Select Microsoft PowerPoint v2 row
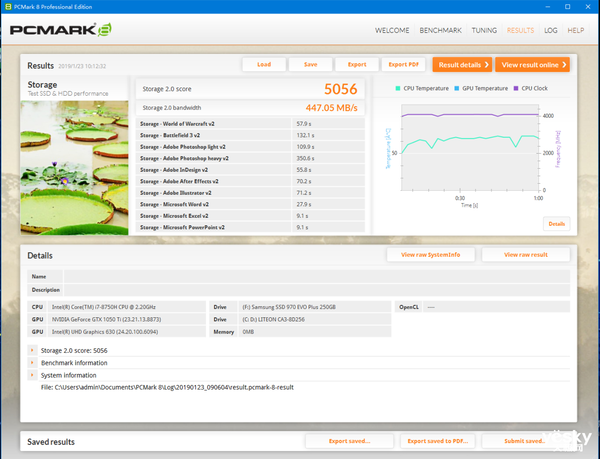 (x=250, y=227)
